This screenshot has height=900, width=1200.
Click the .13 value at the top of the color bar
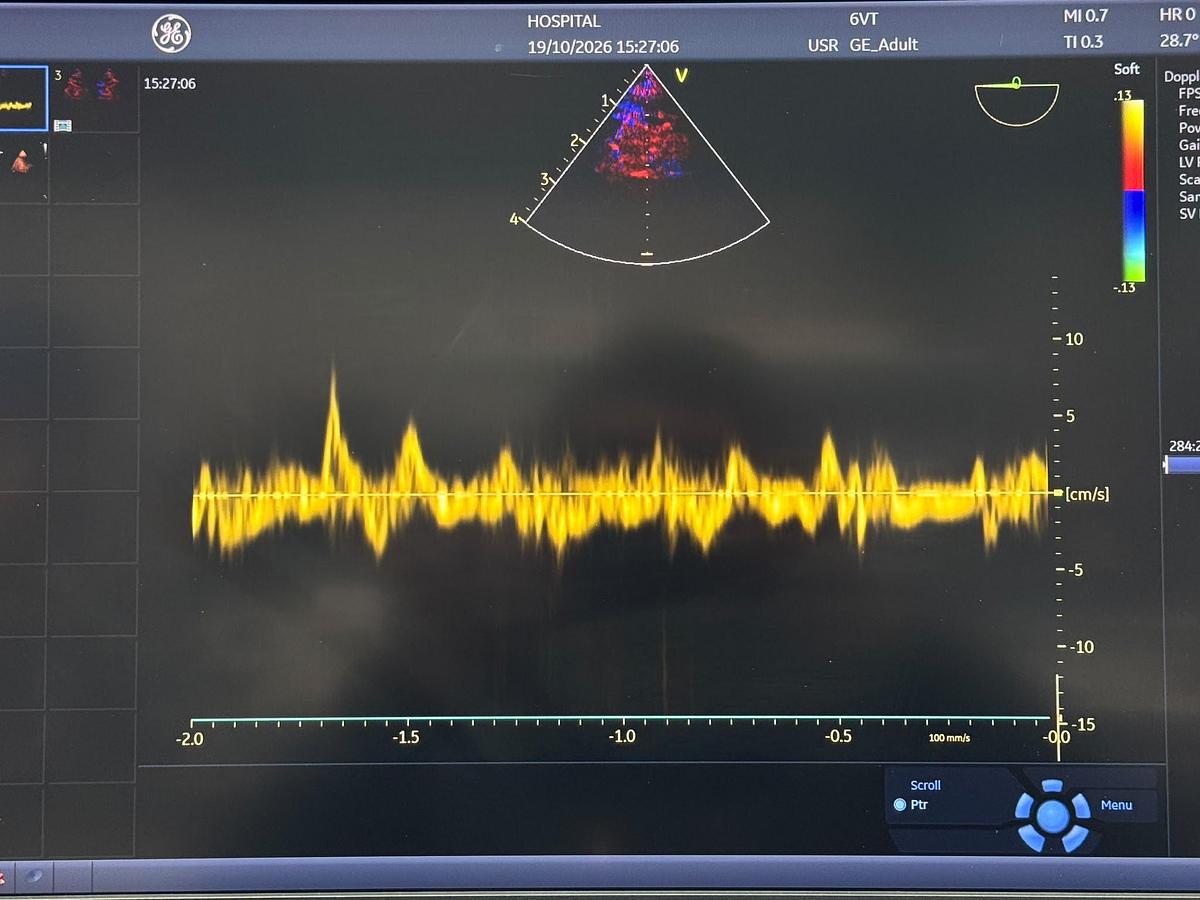1125,94
